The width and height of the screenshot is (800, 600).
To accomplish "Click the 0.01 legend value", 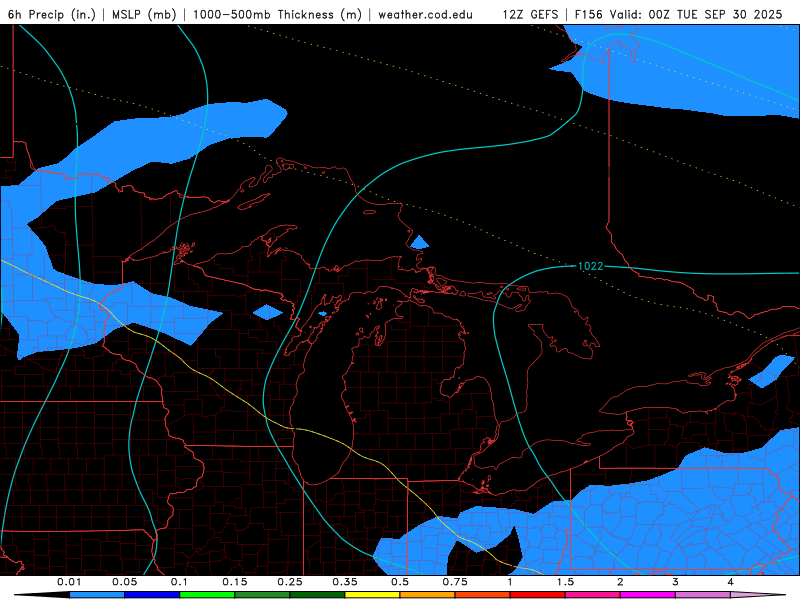I will click(69, 582).
